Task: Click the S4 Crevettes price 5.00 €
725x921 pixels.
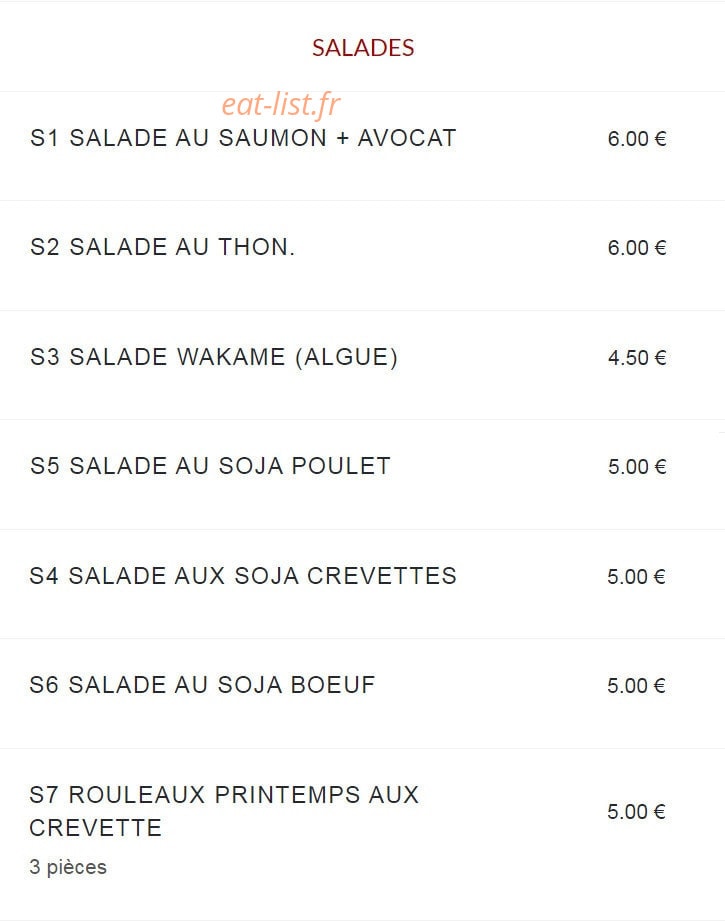Action: 636,577
